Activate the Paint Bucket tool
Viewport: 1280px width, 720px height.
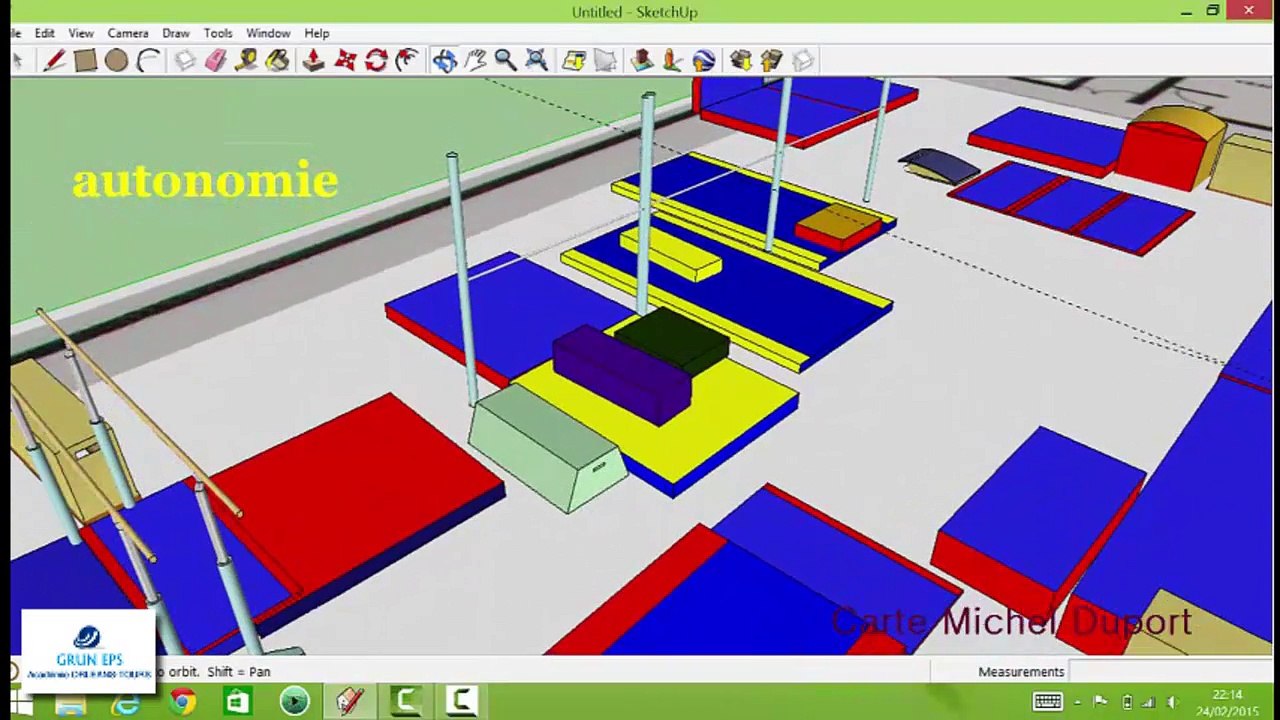click(278, 61)
